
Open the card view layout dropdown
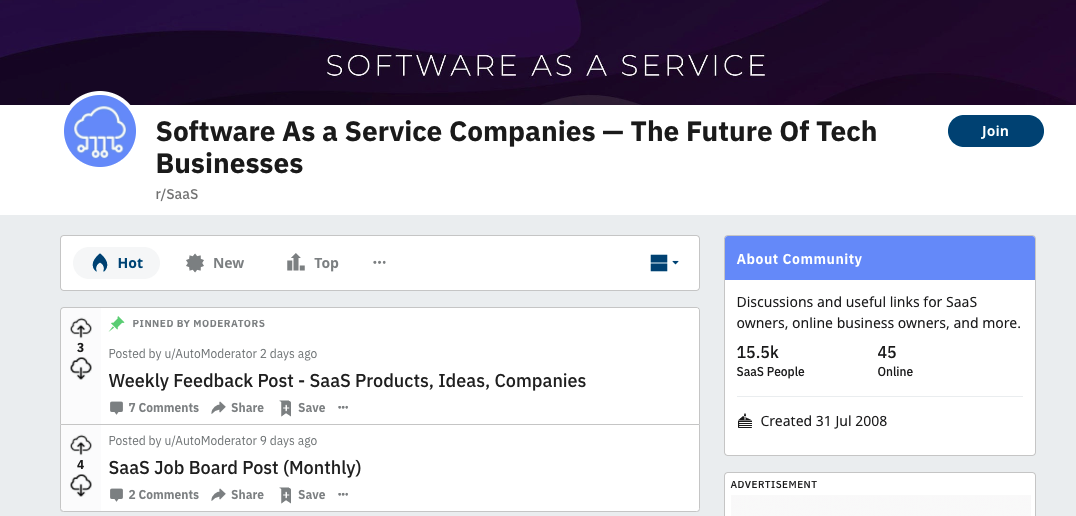coord(664,263)
